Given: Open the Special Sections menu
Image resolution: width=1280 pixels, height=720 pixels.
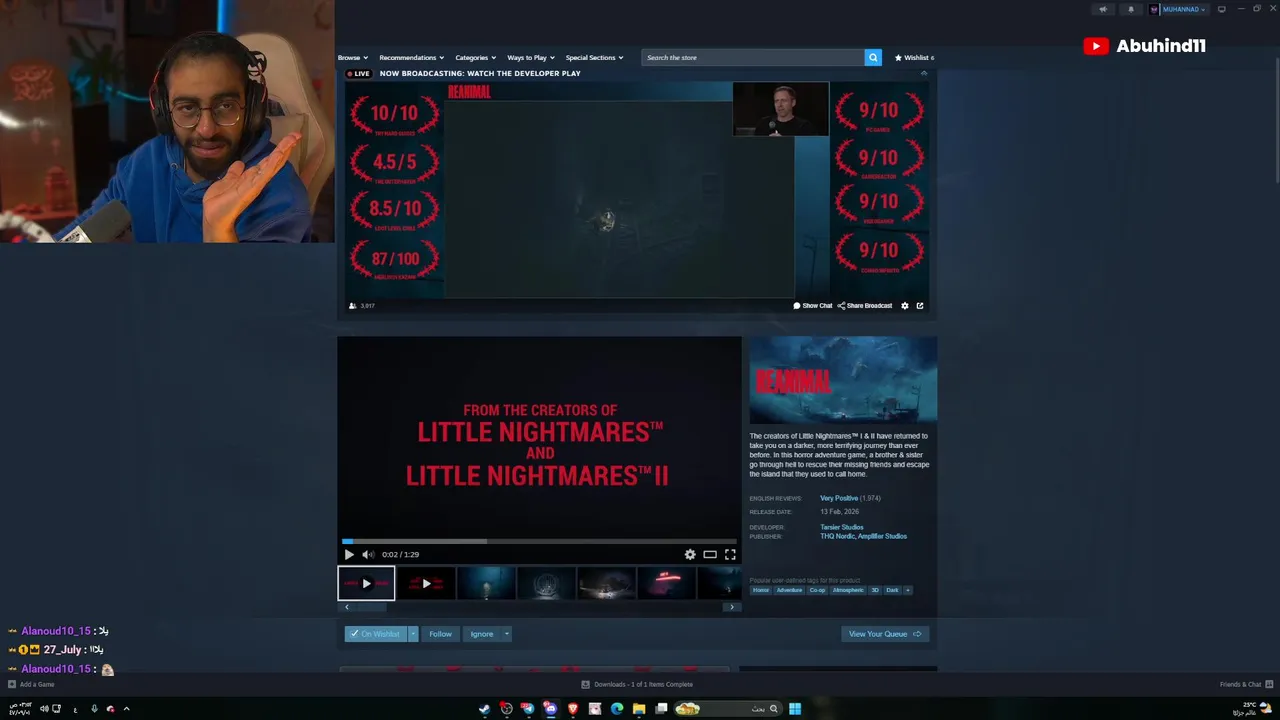Looking at the screenshot, I should click(594, 58).
